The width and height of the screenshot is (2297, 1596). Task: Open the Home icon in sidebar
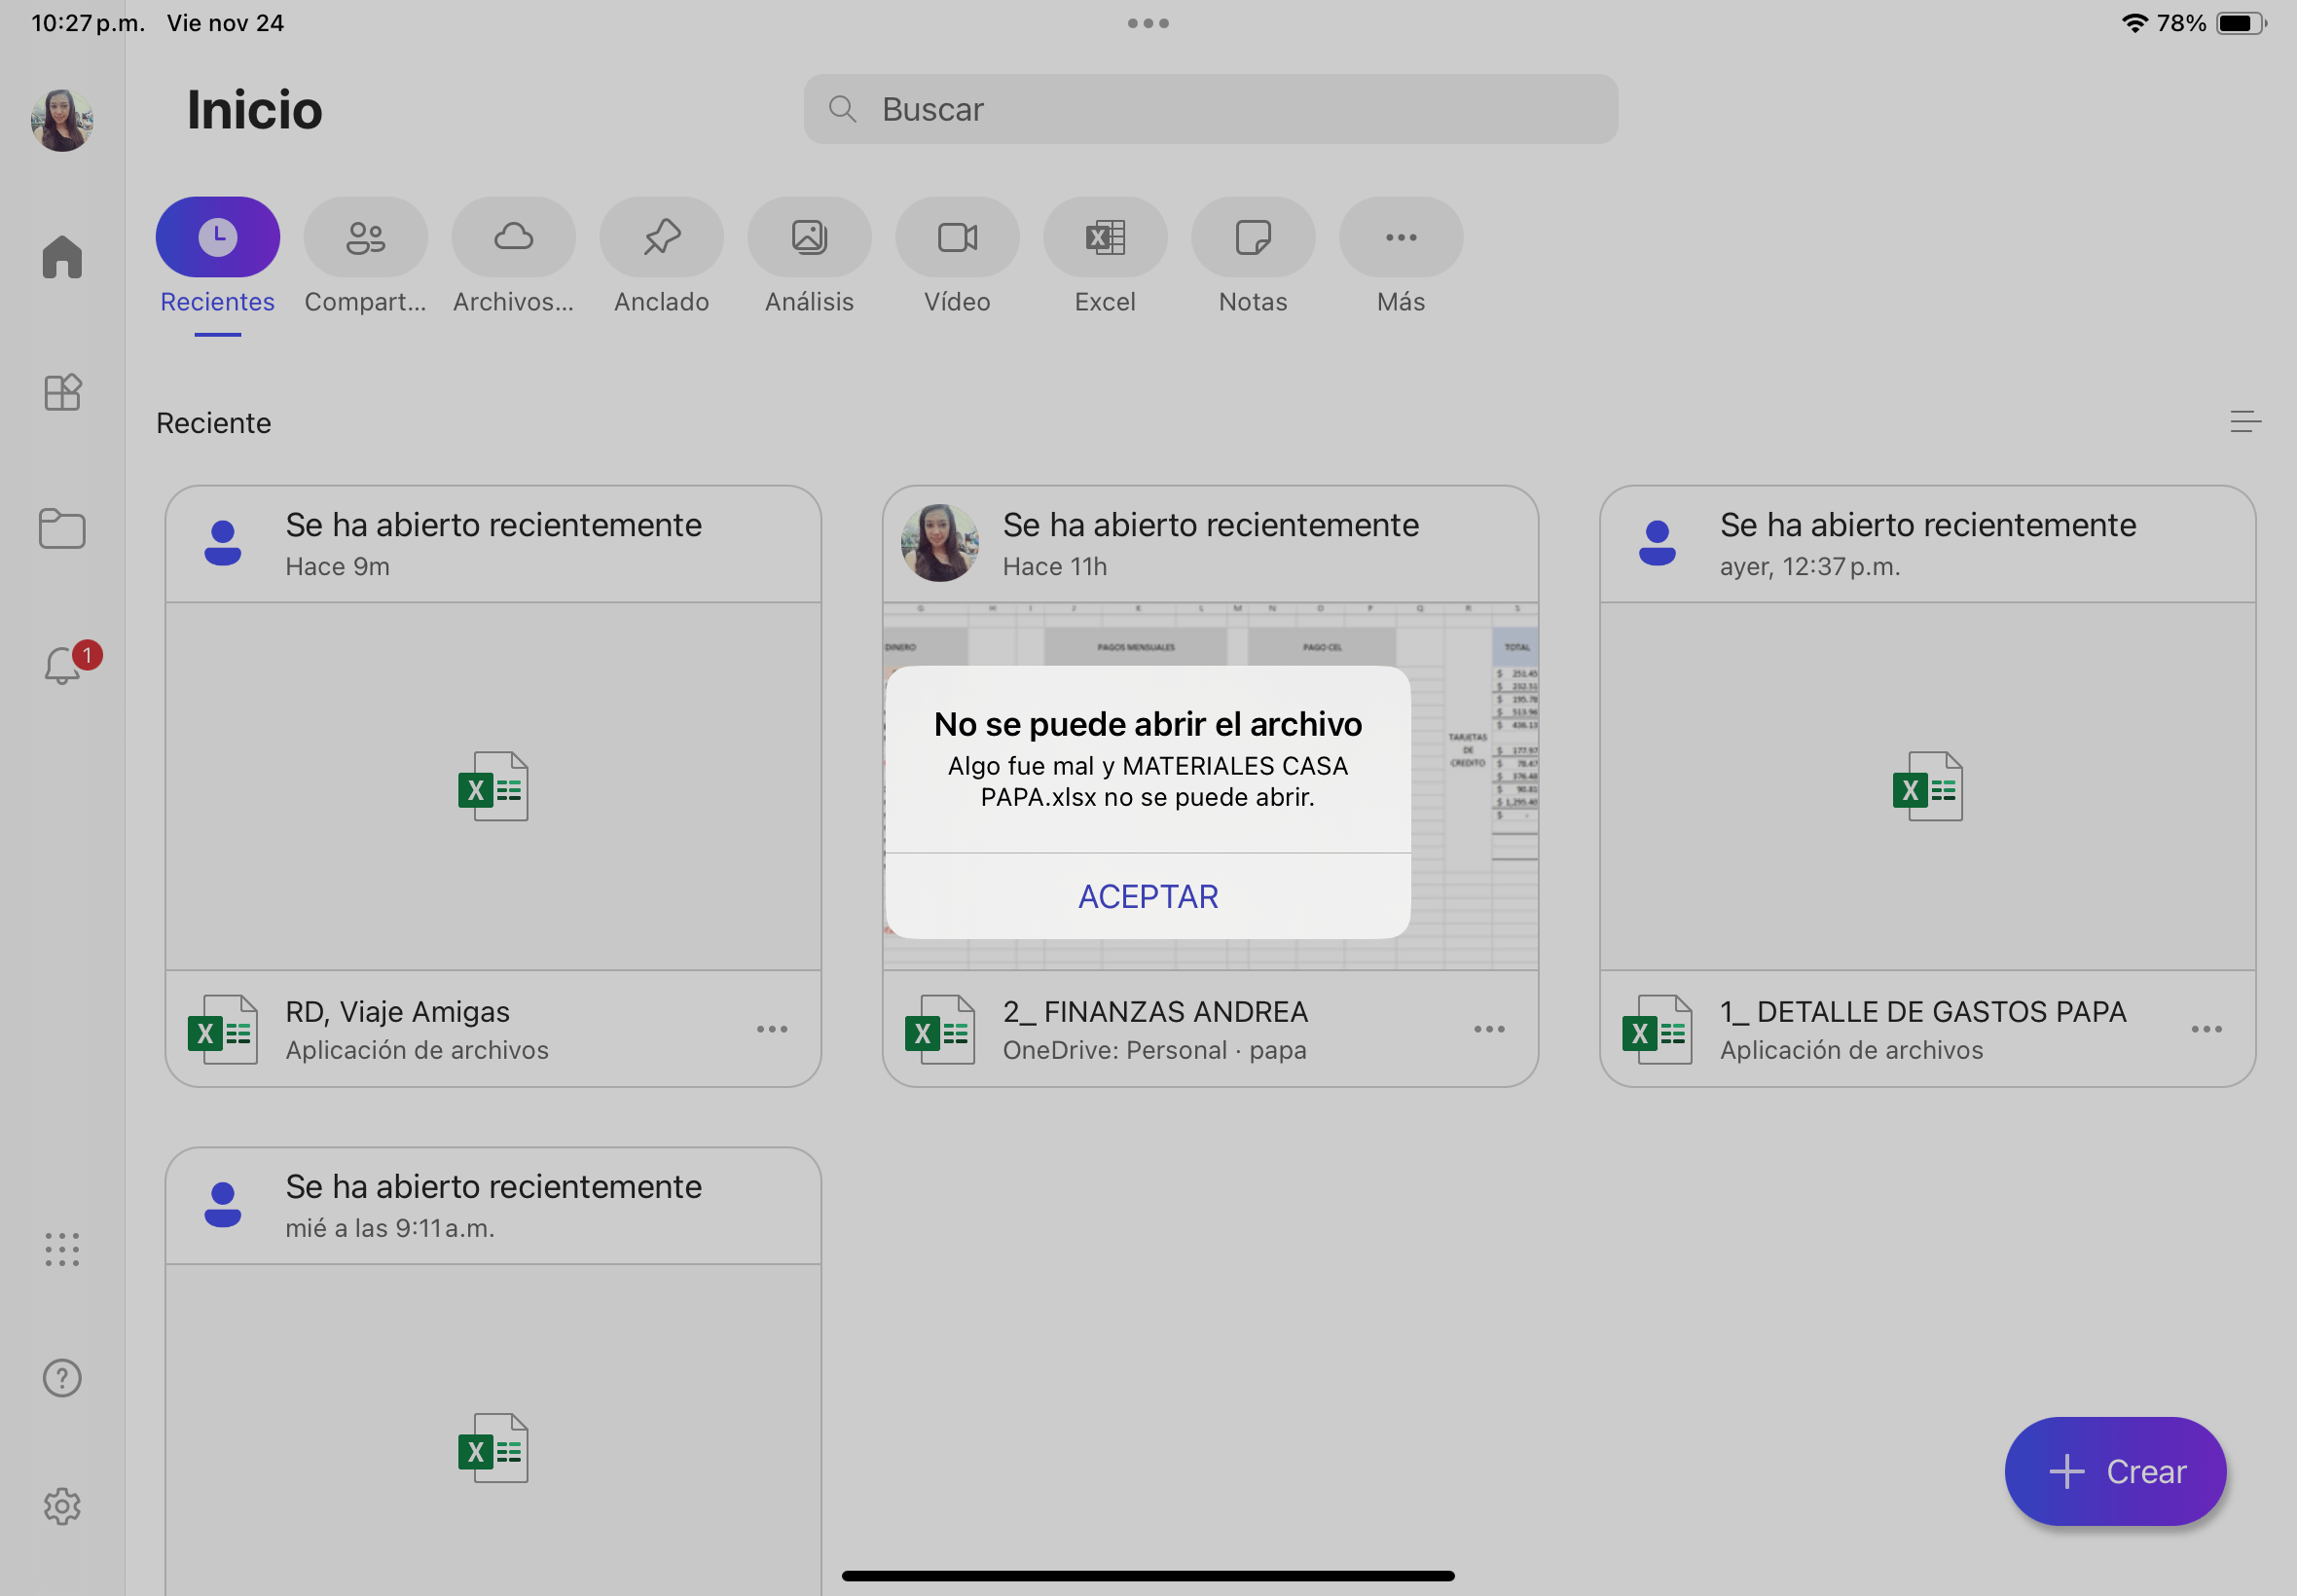tap(62, 257)
